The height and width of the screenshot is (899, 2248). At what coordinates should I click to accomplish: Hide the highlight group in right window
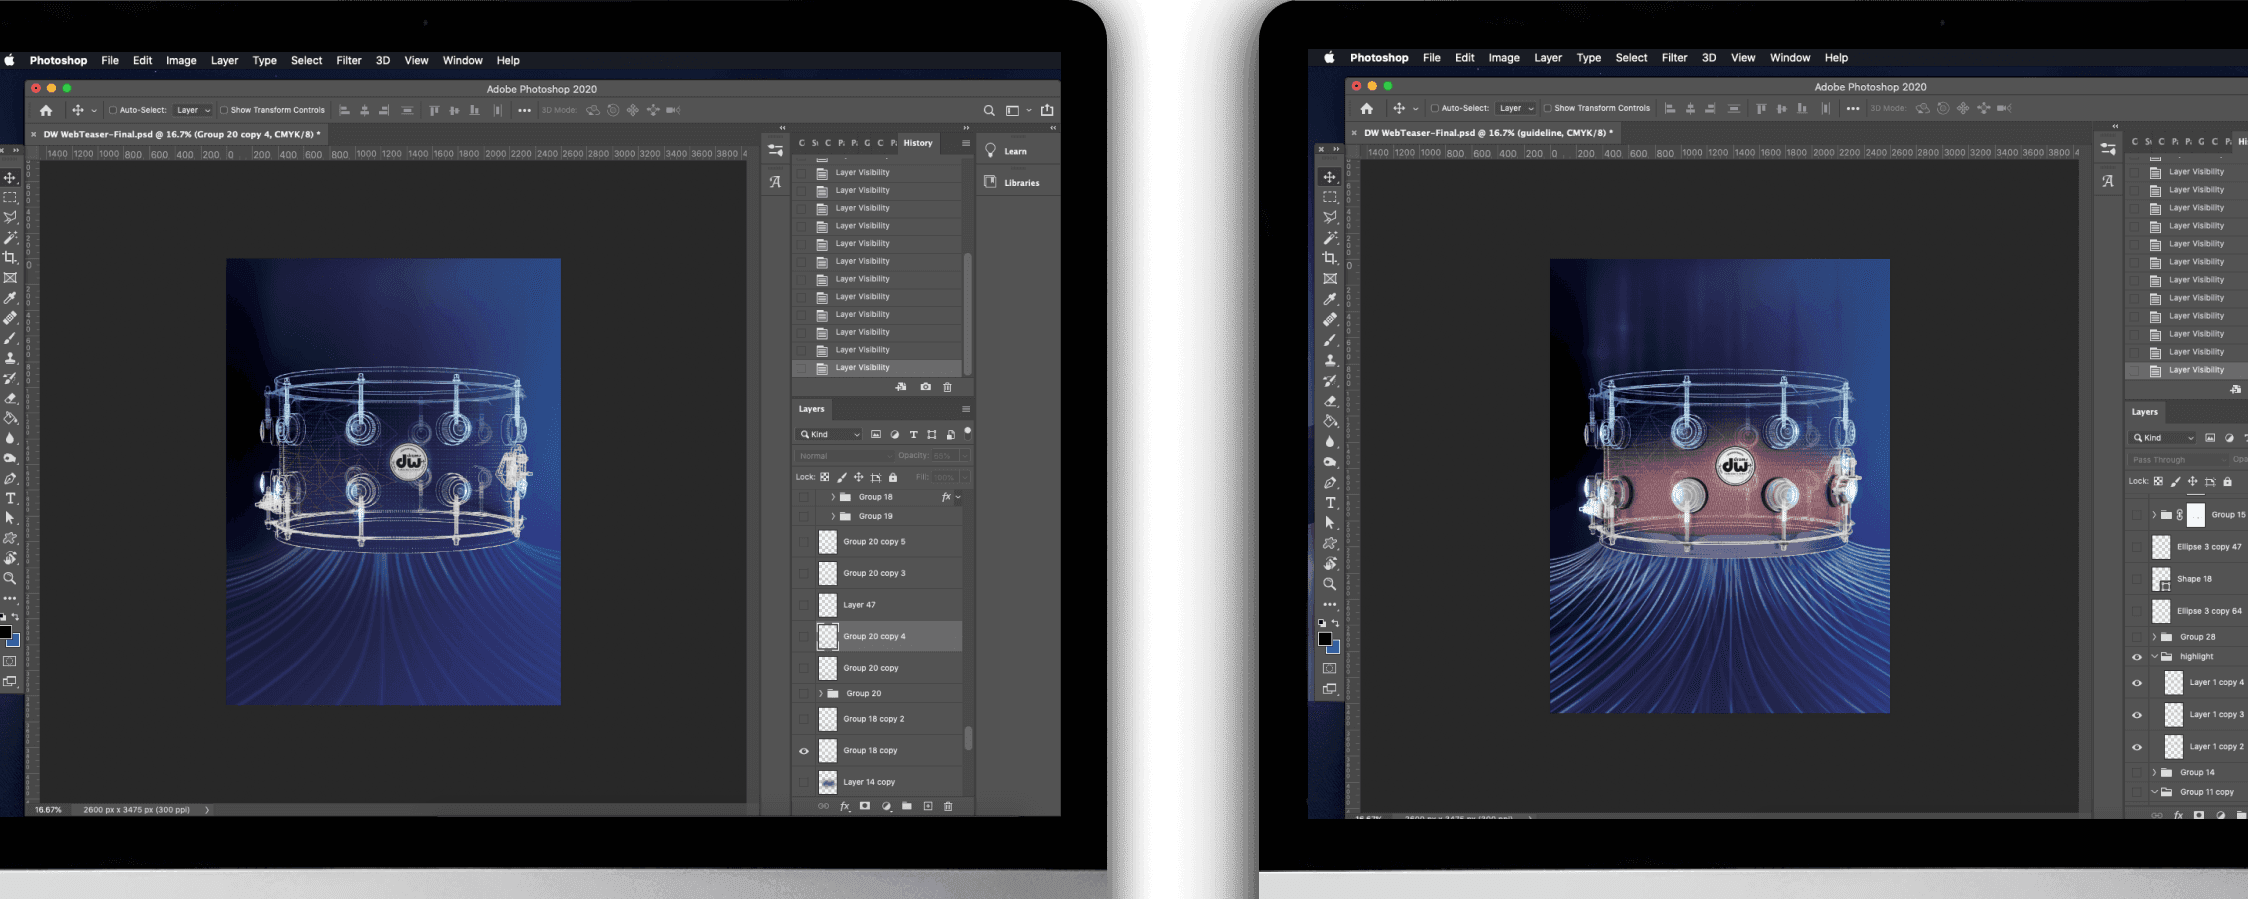(x=2137, y=657)
